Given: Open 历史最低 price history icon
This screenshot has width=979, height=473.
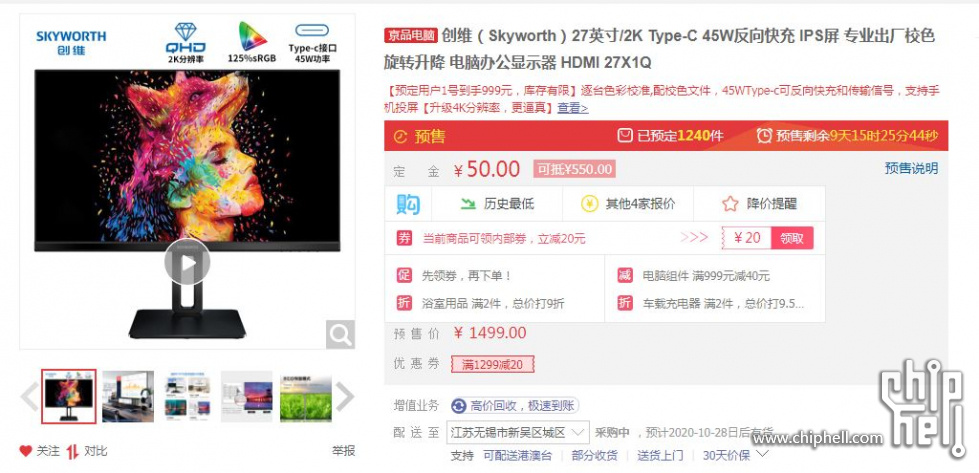Looking at the screenshot, I should 468,203.
